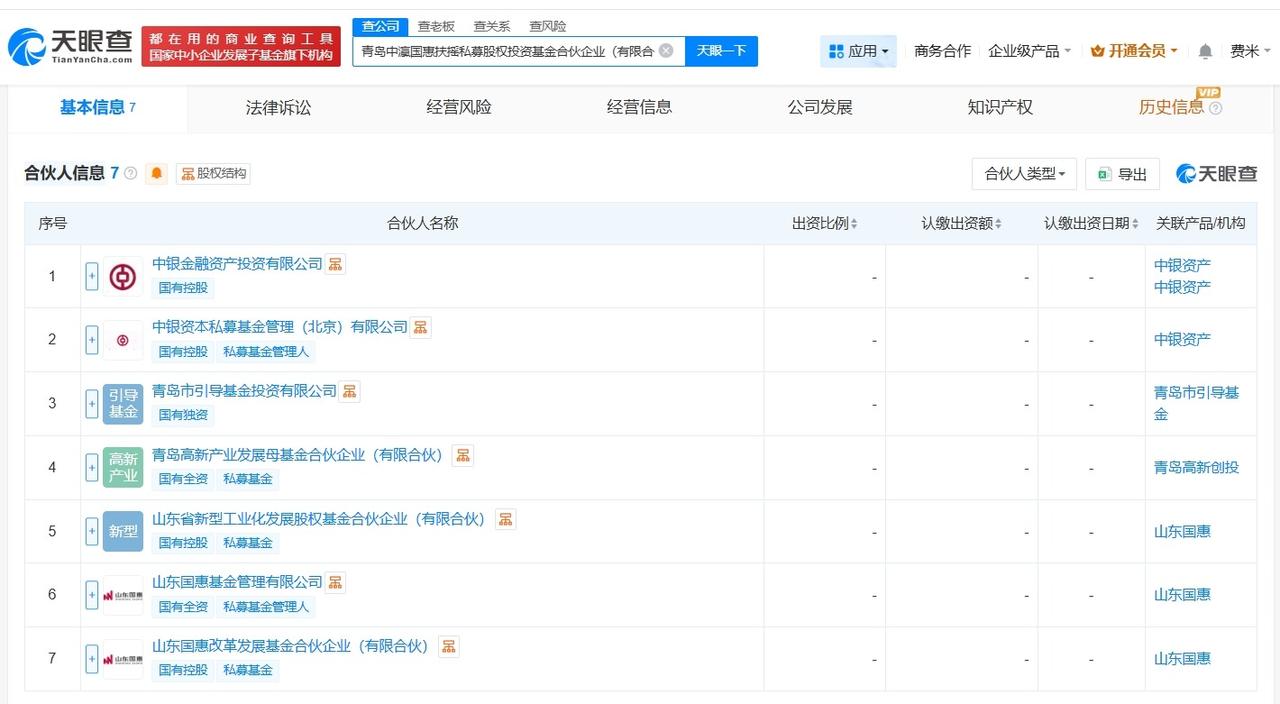Open equity structure icon for 中银资本私募基金管理（北京）有限公司
Image resolution: width=1280 pixels, height=704 pixels.
click(x=421, y=327)
